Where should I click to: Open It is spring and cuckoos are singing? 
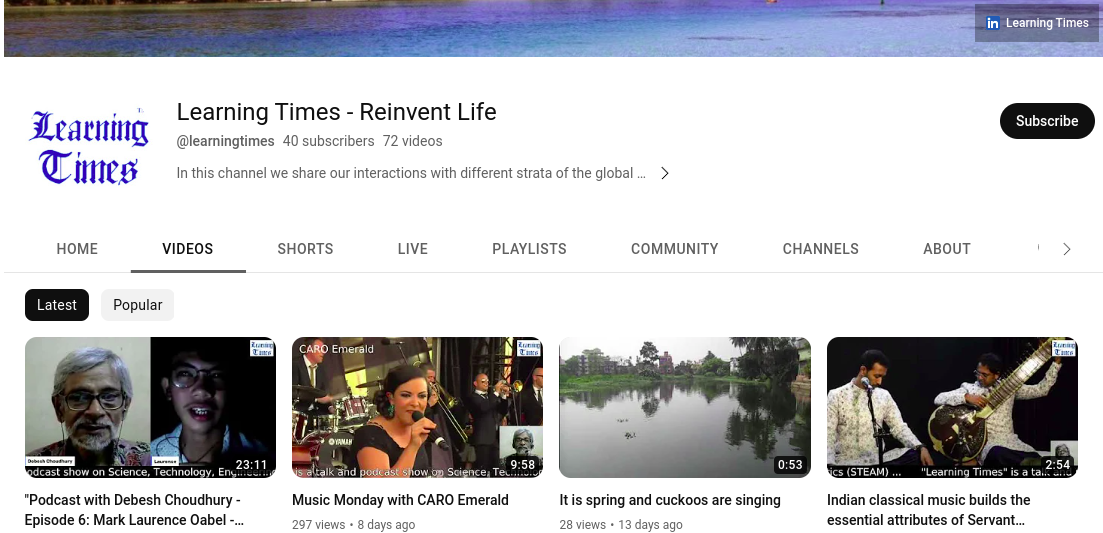(670, 500)
